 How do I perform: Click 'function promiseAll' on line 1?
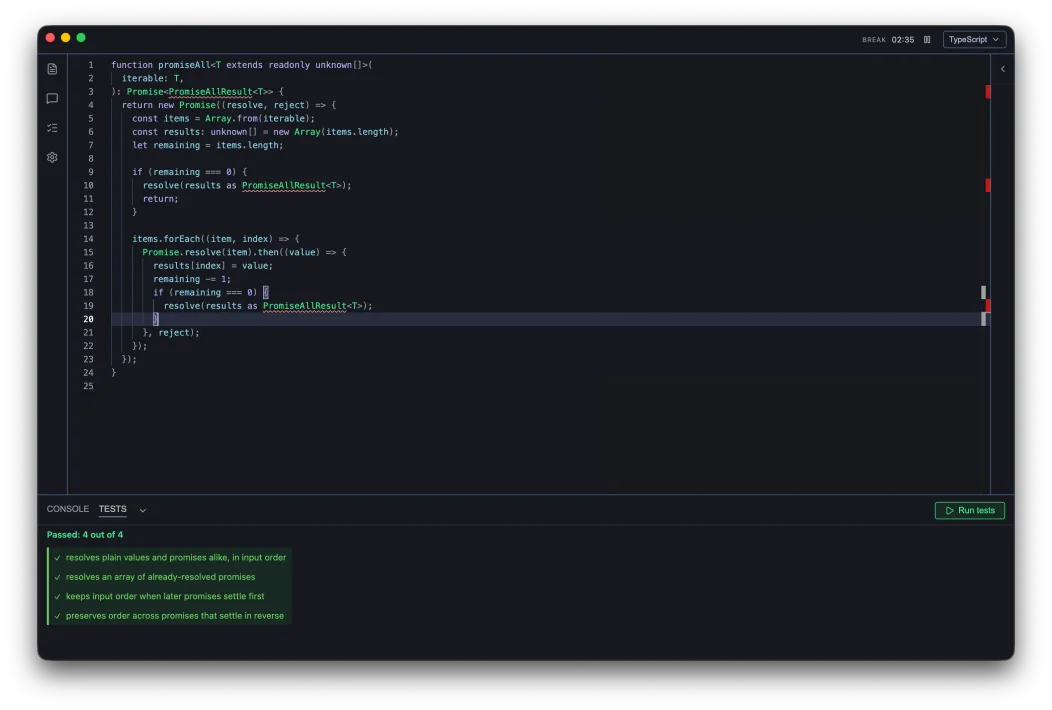pos(160,65)
